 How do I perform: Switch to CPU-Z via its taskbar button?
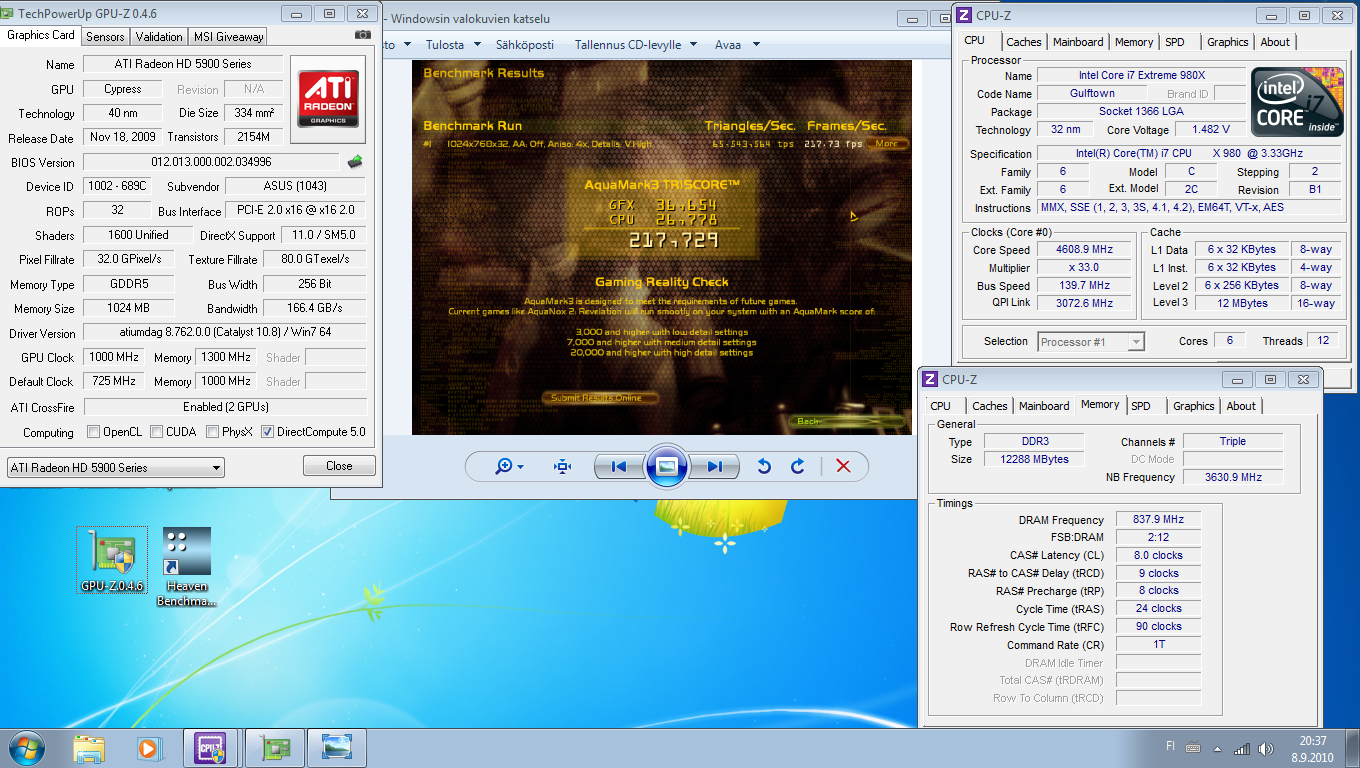[x=211, y=748]
